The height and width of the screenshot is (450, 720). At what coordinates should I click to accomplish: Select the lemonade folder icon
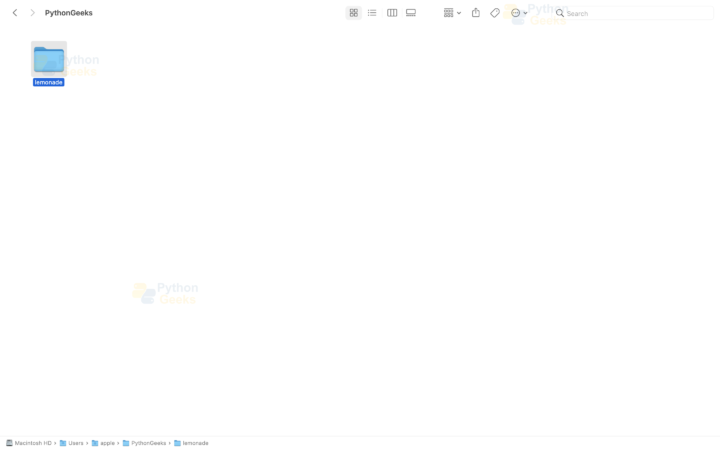(49, 59)
